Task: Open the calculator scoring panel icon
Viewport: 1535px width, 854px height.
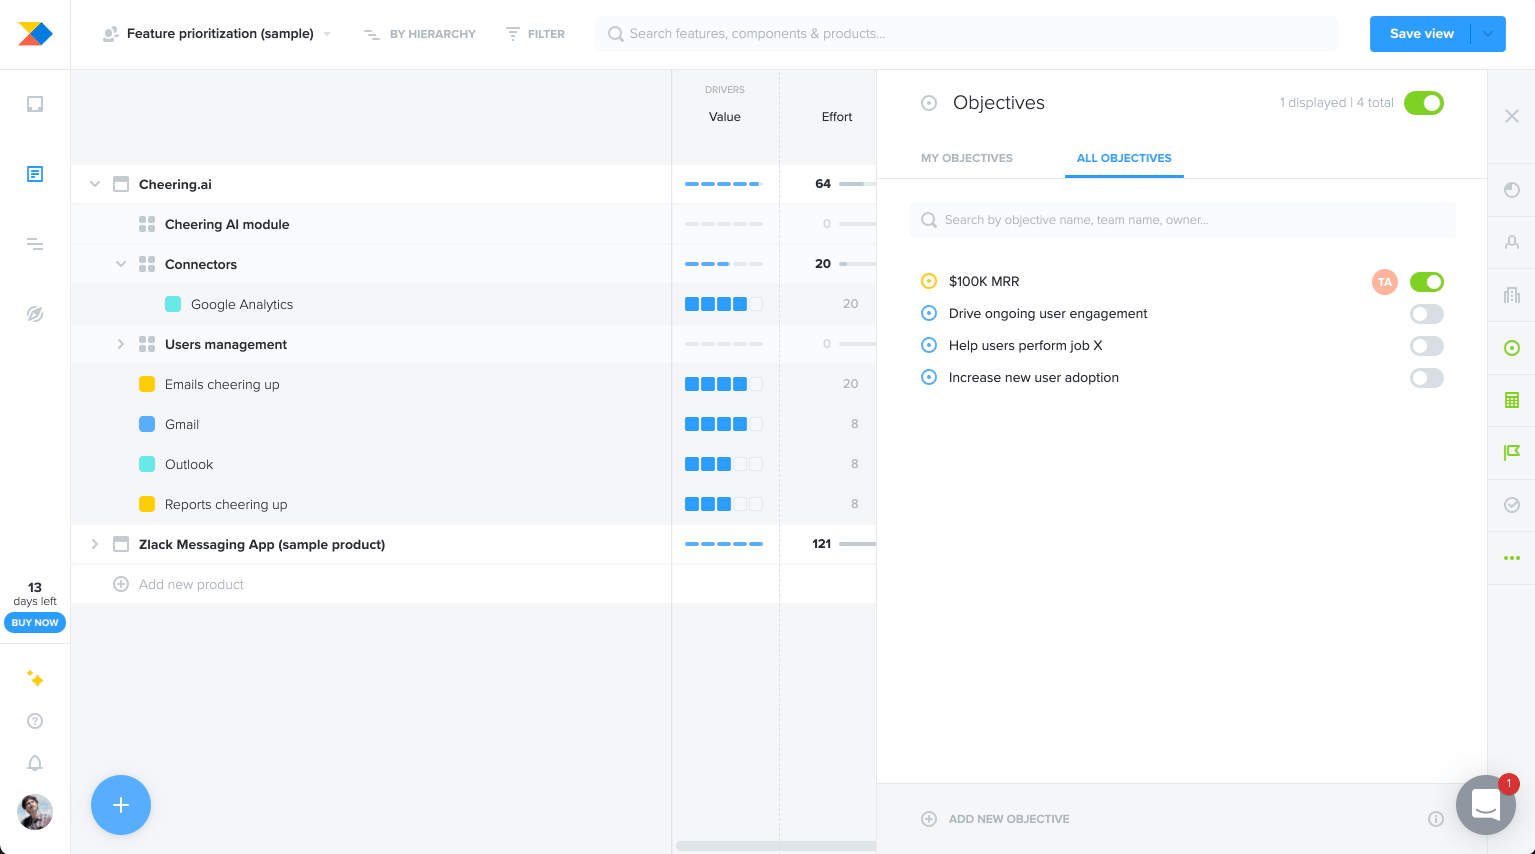Action: (x=1511, y=399)
